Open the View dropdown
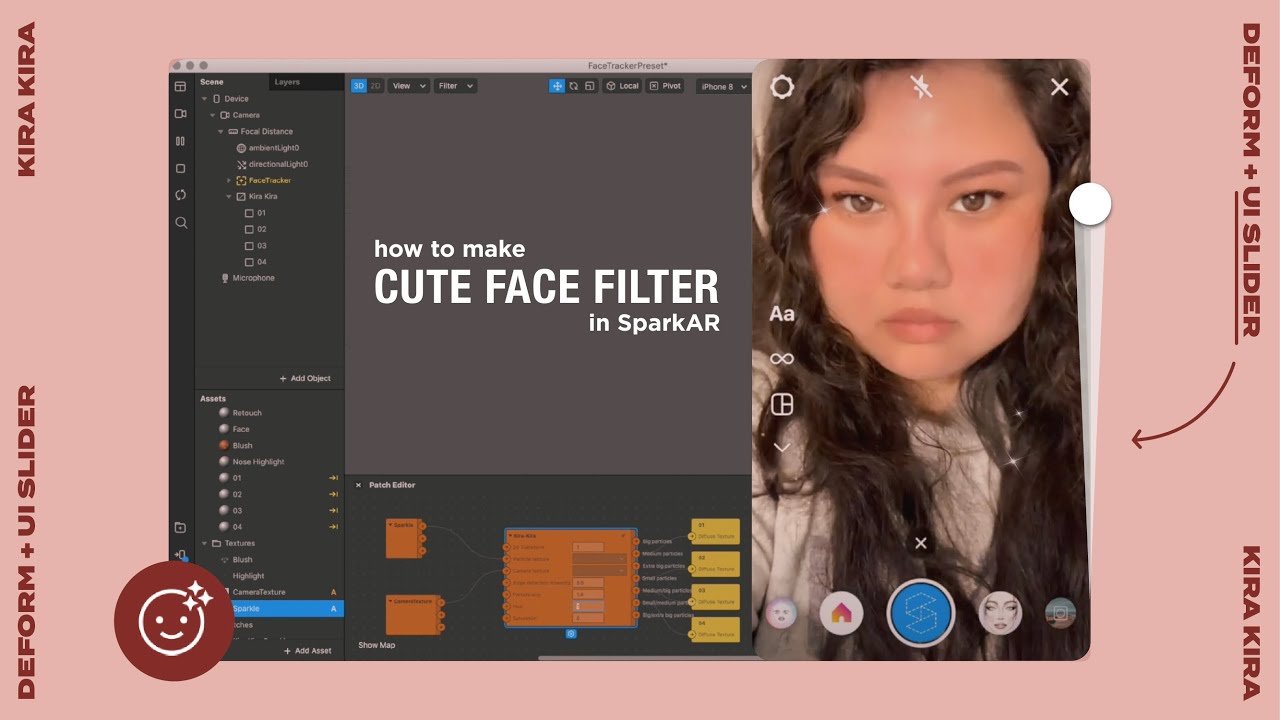 409,86
